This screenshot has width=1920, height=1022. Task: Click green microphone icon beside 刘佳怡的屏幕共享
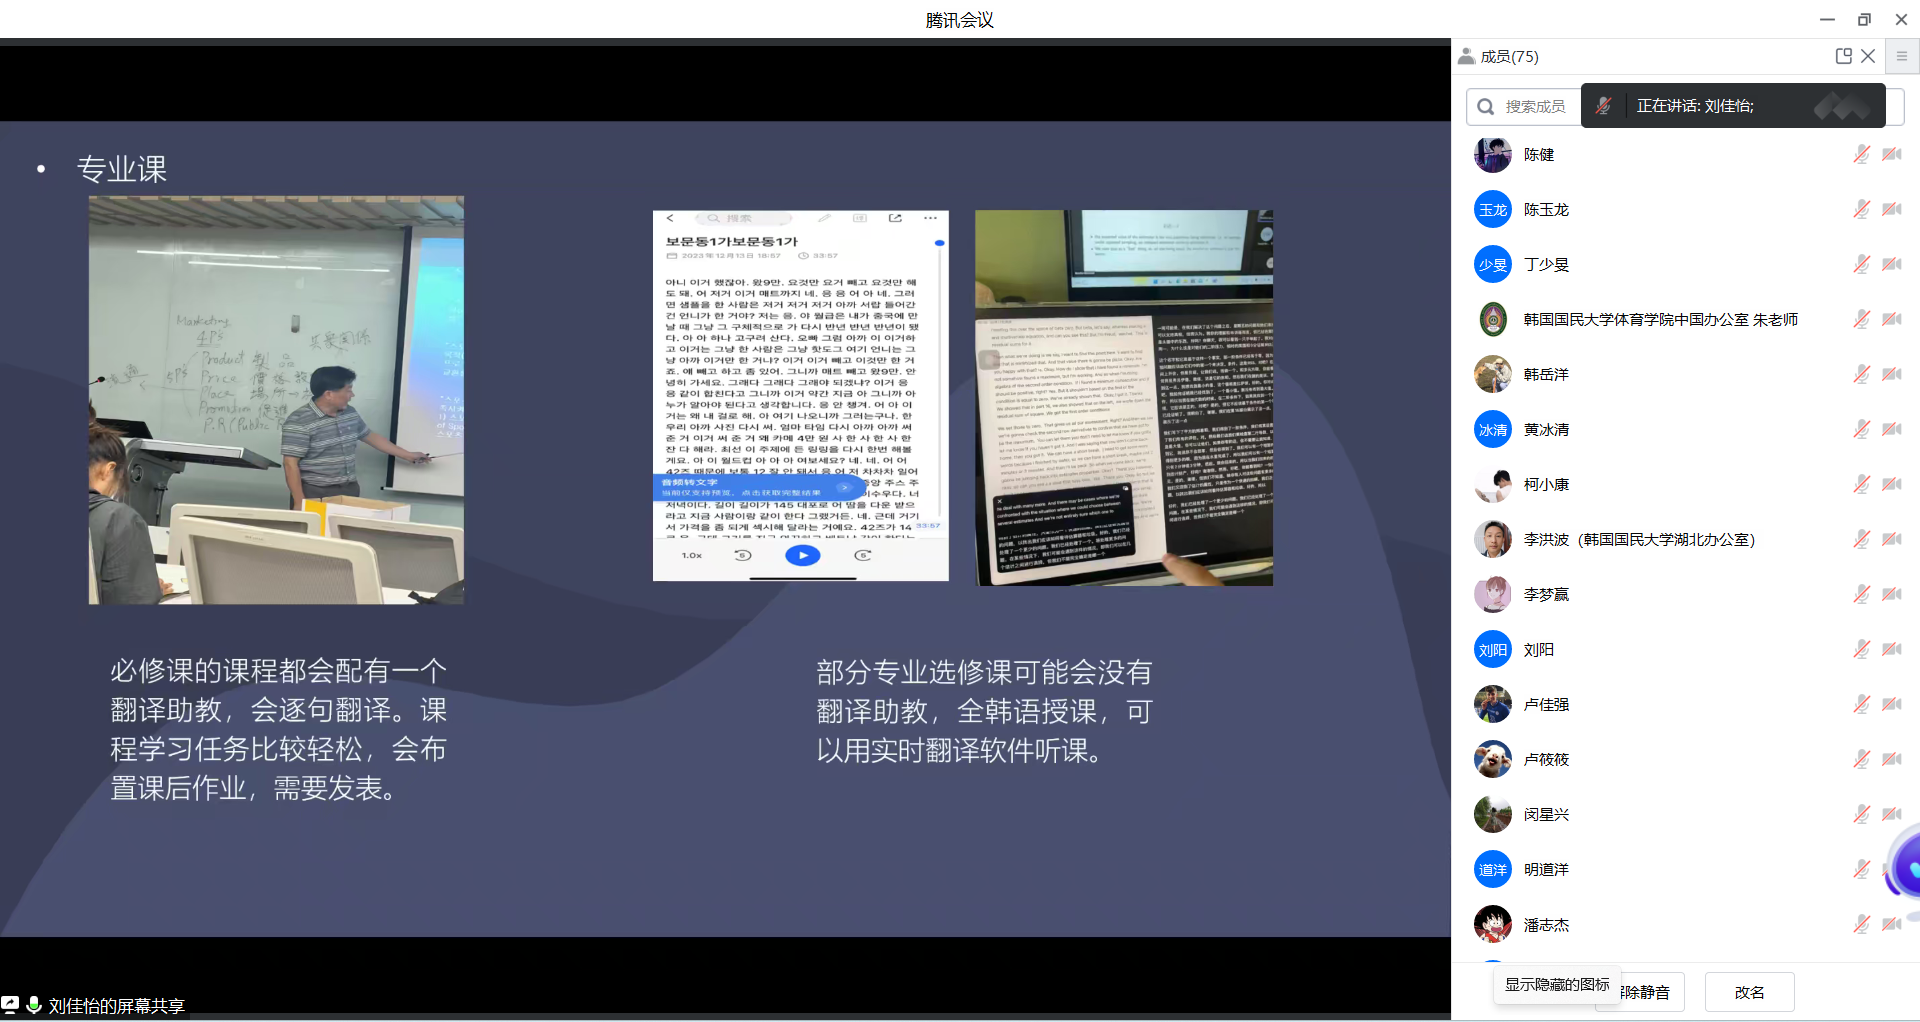[34, 1004]
